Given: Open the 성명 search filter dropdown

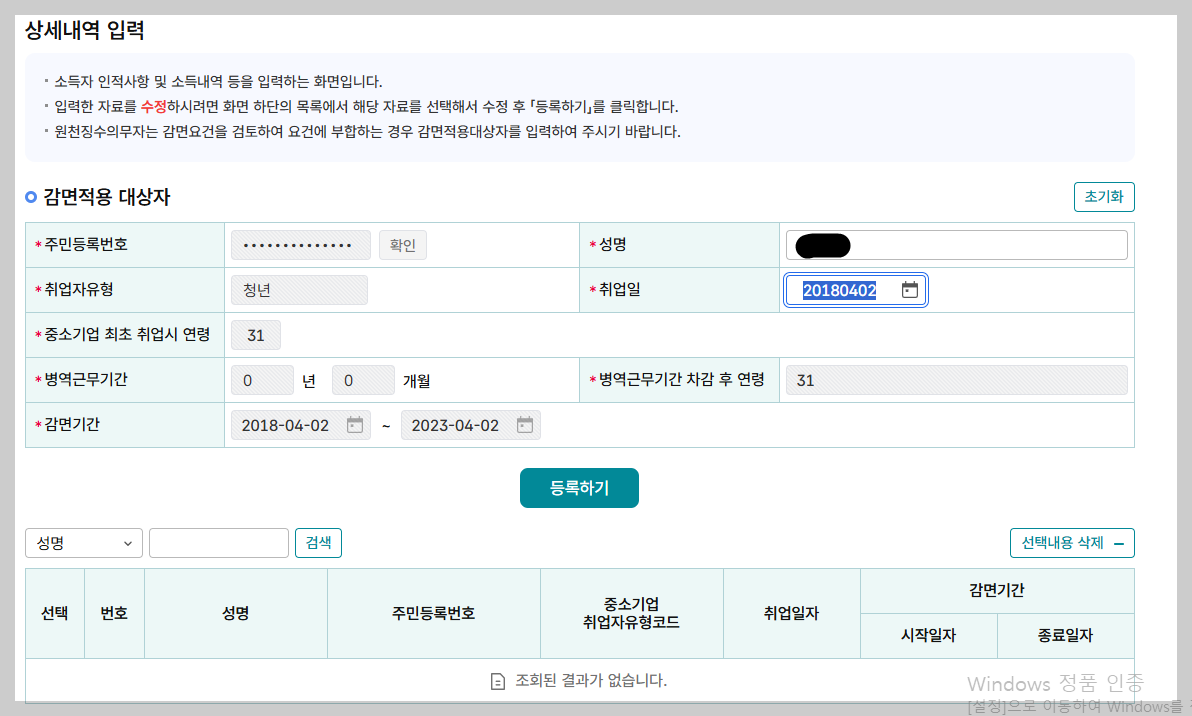Looking at the screenshot, I should point(83,543).
